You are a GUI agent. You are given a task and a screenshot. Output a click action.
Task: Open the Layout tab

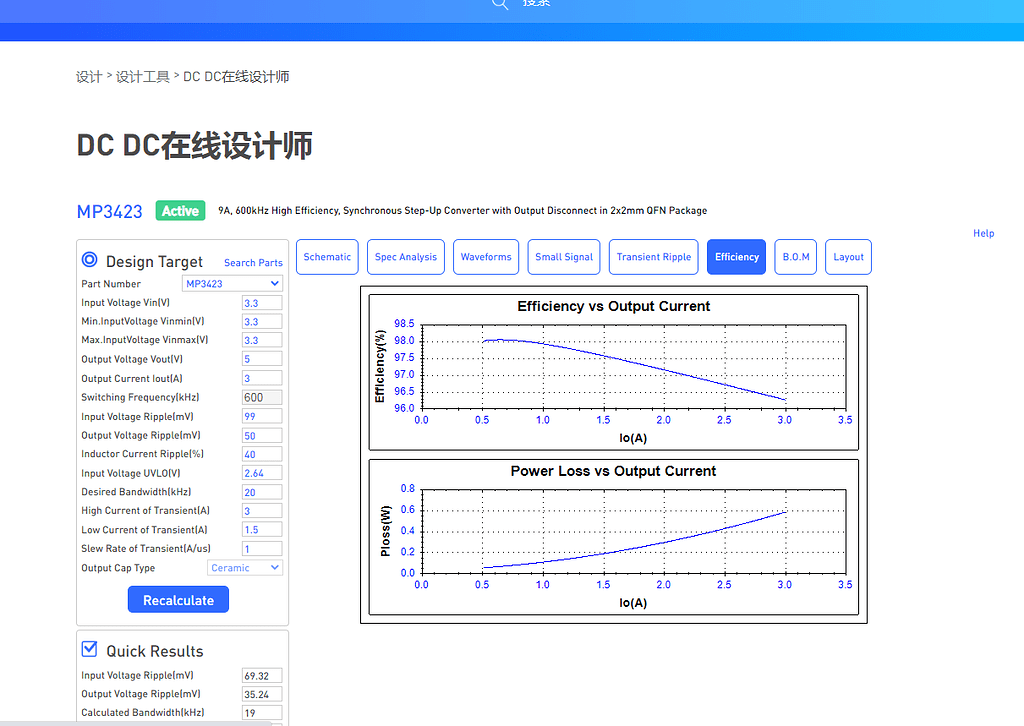848,257
